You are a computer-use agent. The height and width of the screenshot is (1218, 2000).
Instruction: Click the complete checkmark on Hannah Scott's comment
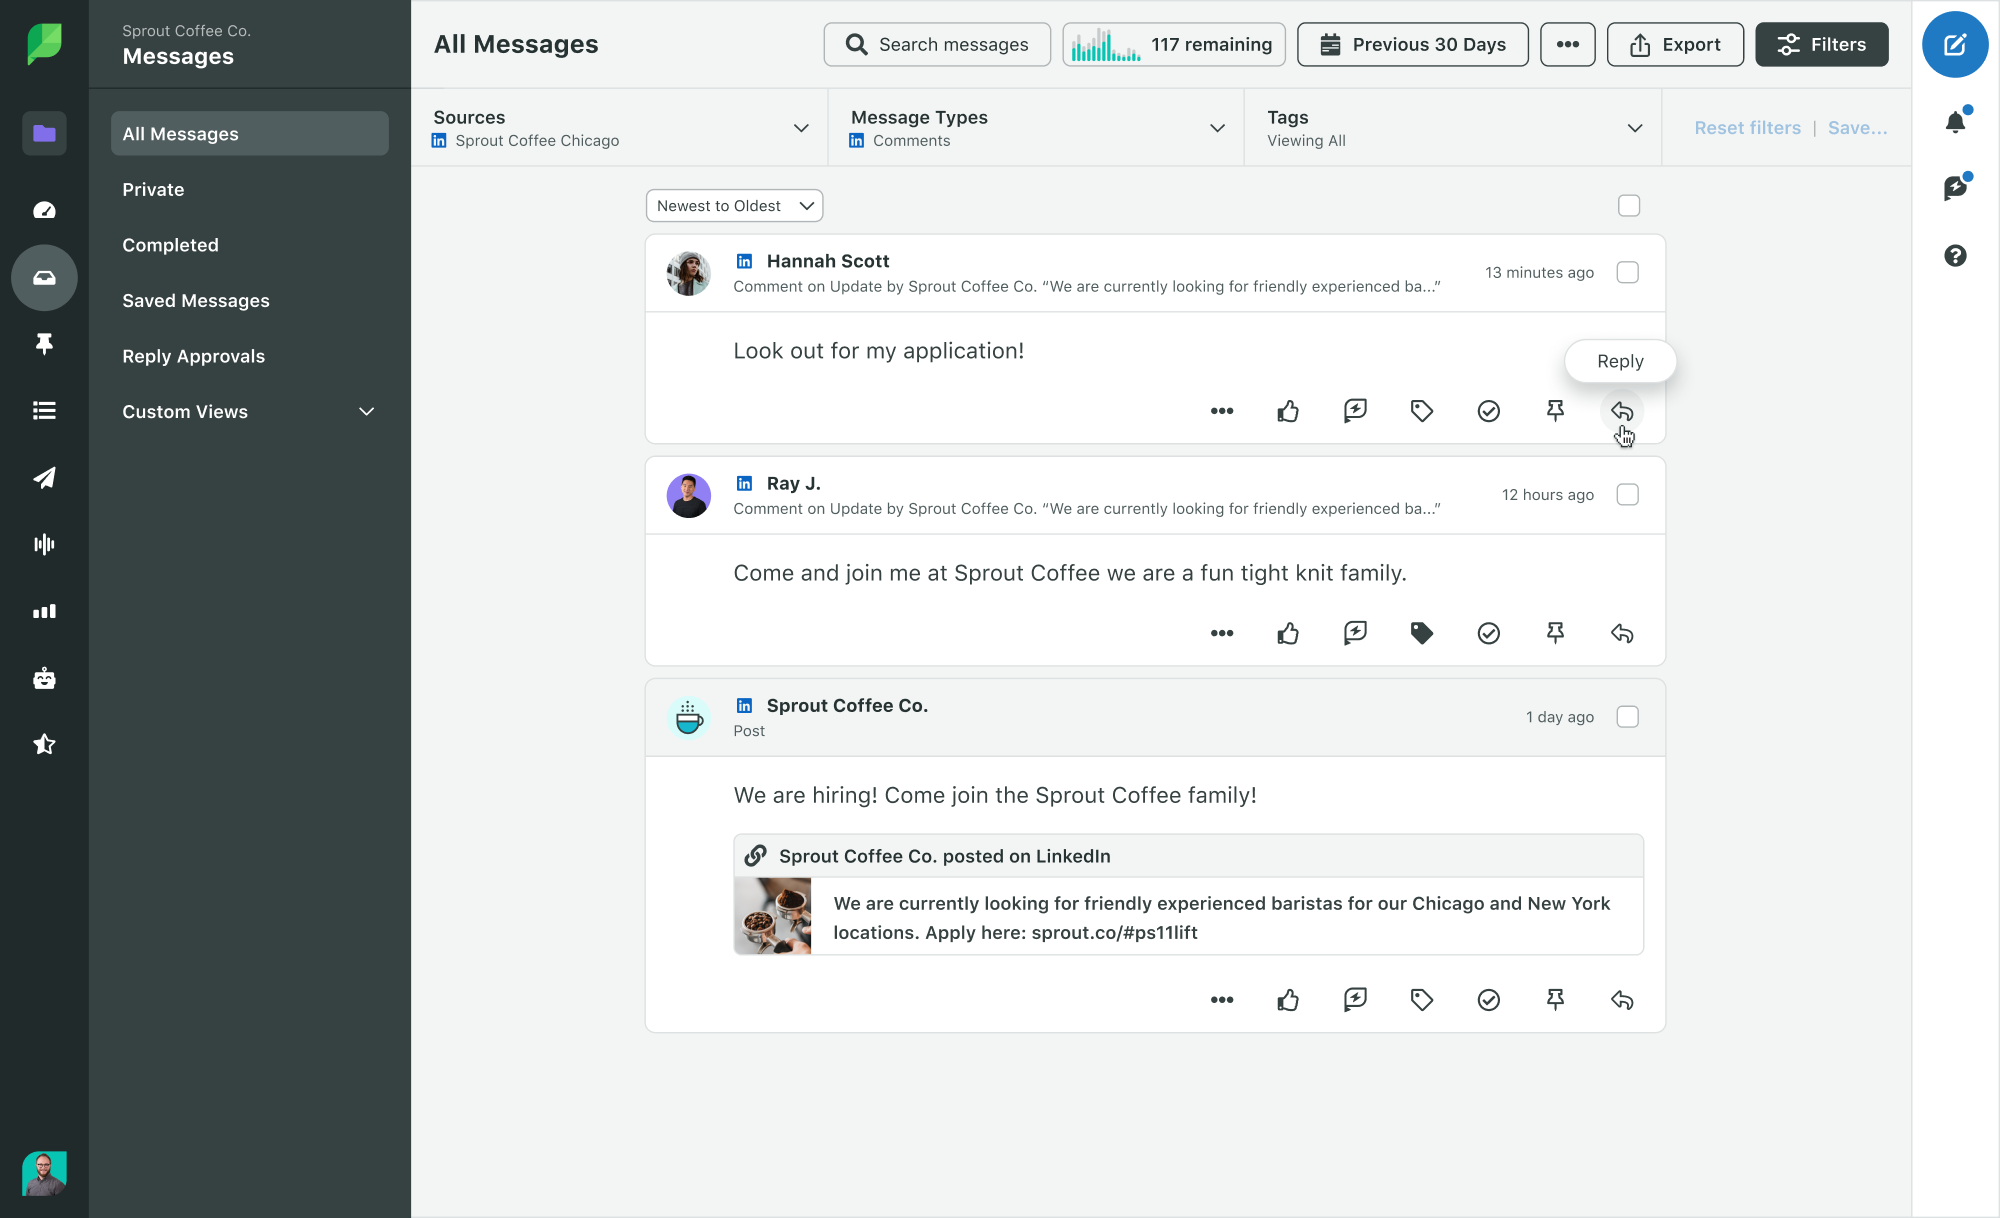(1489, 411)
